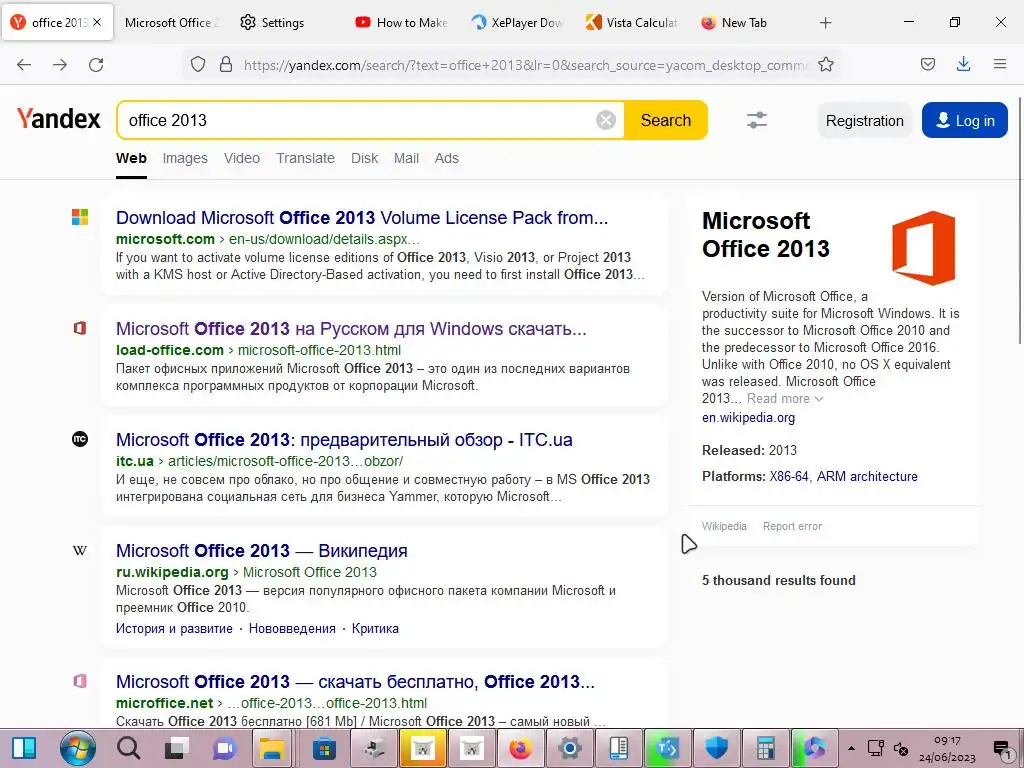Viewport: 1024px width, 768px height.
Task: Switch to the Vista Calculator tab
Action: point(631,23)
